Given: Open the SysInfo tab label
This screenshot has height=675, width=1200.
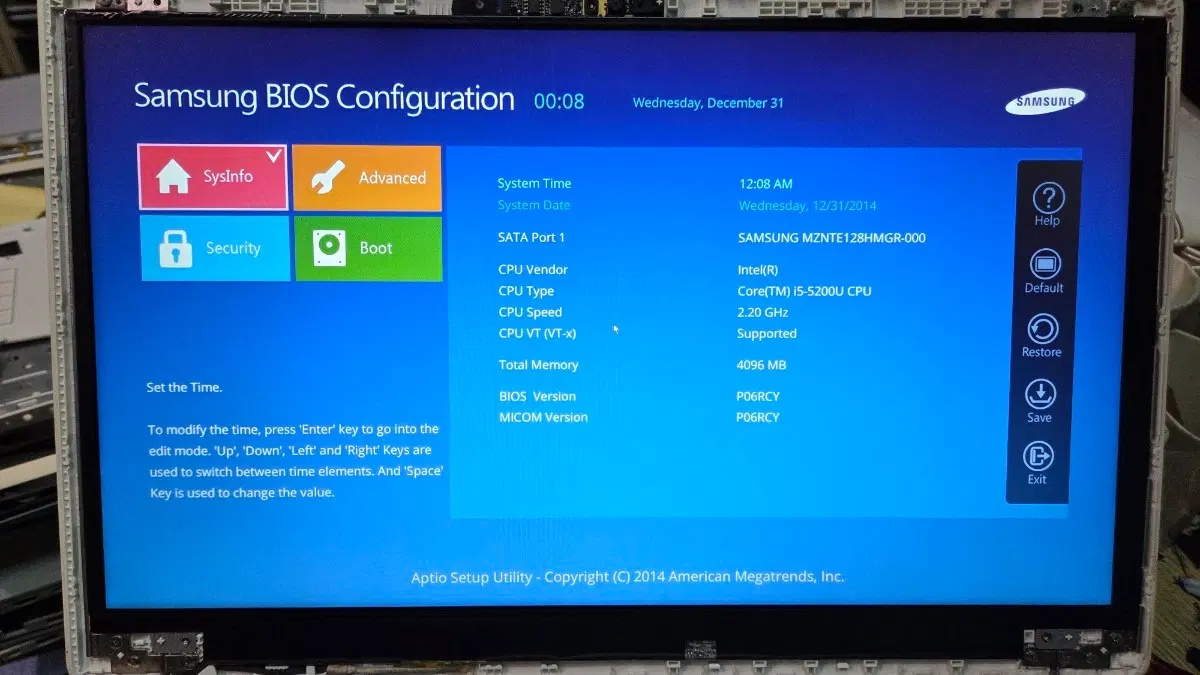Looking at the screenshot, I should 228,176.
